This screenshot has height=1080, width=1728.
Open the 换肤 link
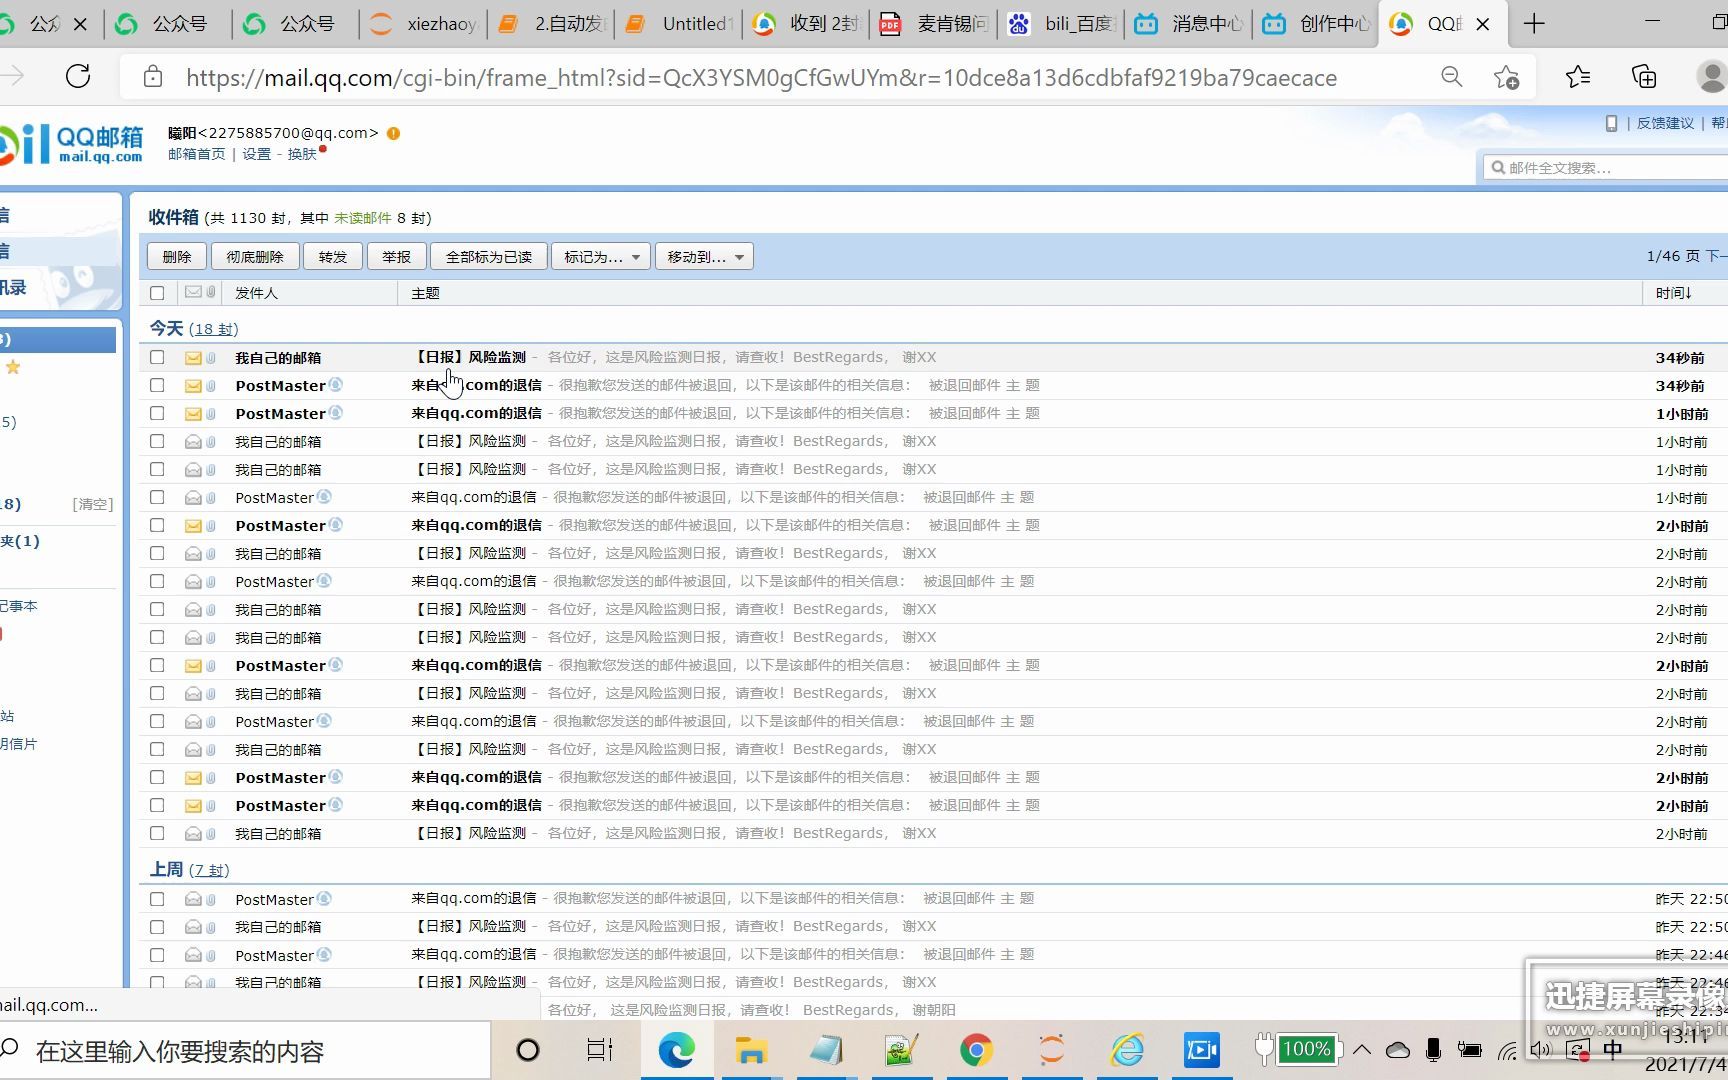pyautogui.click(x=302, y=154)
